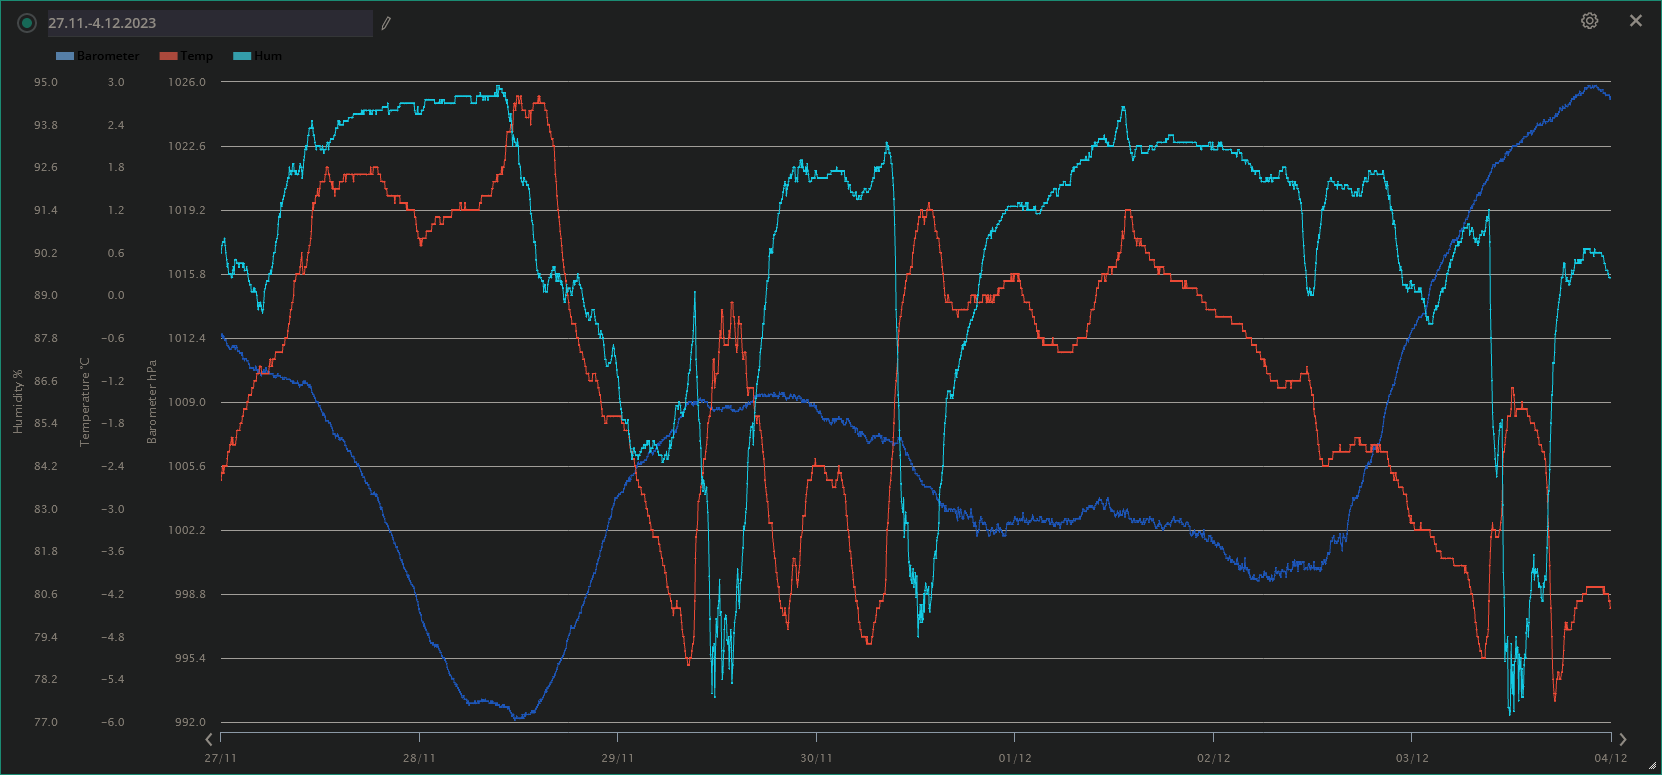Toggle the Temp series label in legend

pos(197,56)
